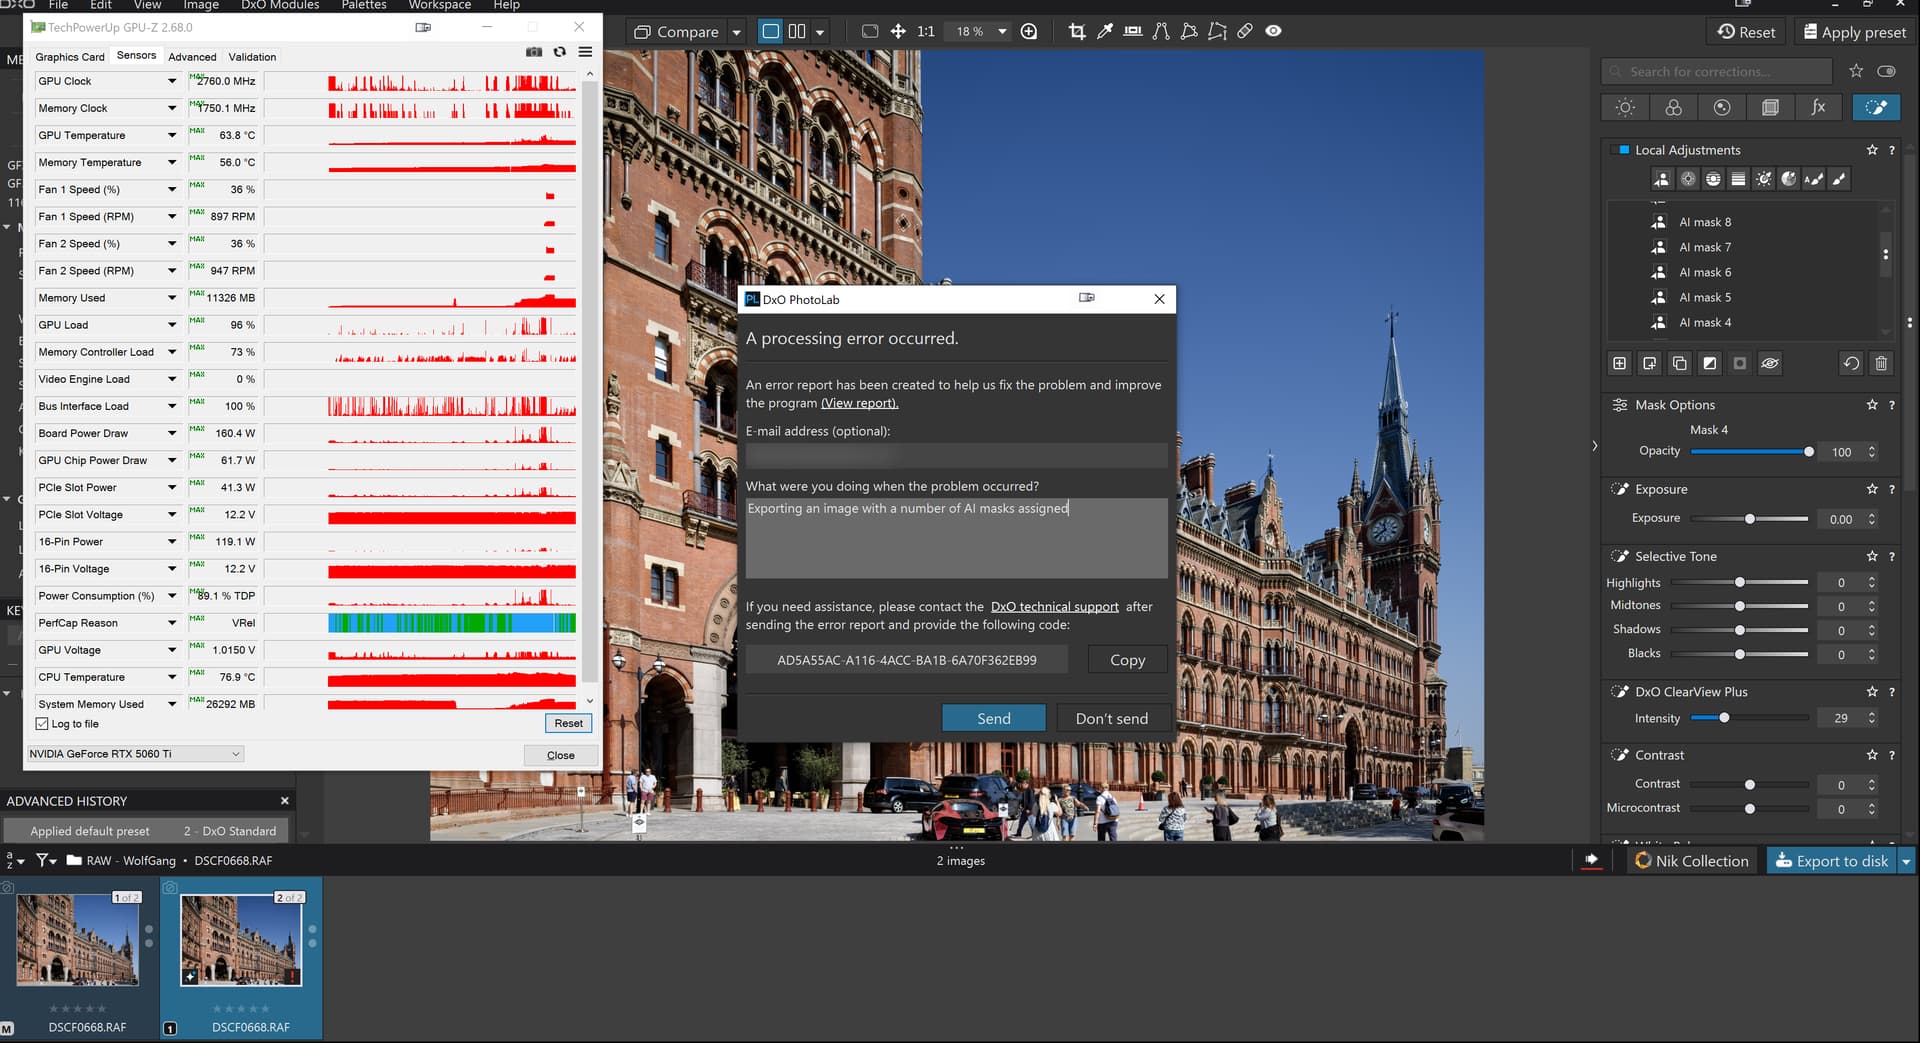Viewport: 1920px width, 1043px height.
Task: Open the 18 % zoom level dropdown
Action: coord(1001,32)
